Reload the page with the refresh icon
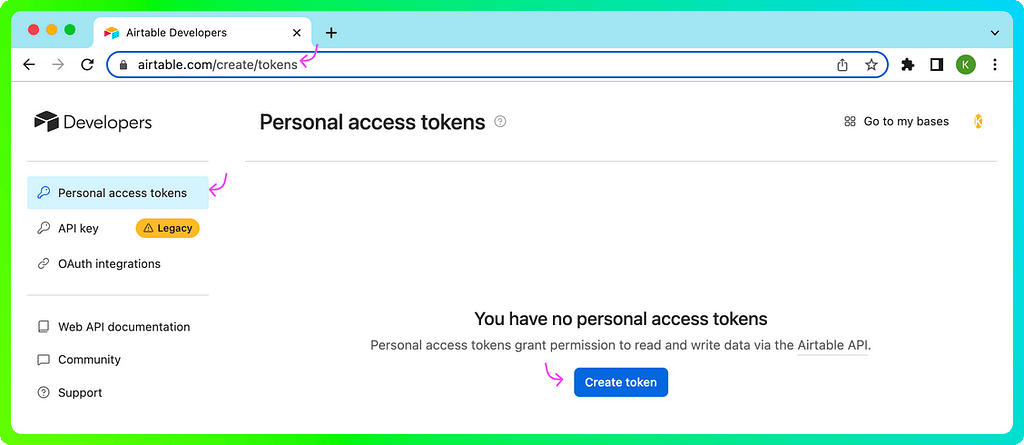The height and width of the screenshot is (445, 1024). pyautogui.click(x=87, y=64)
